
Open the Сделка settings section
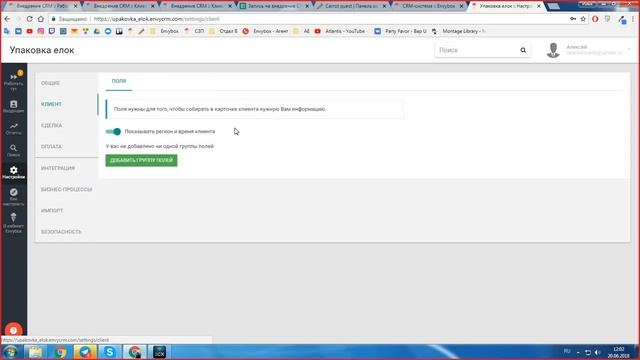pos(51,126)
